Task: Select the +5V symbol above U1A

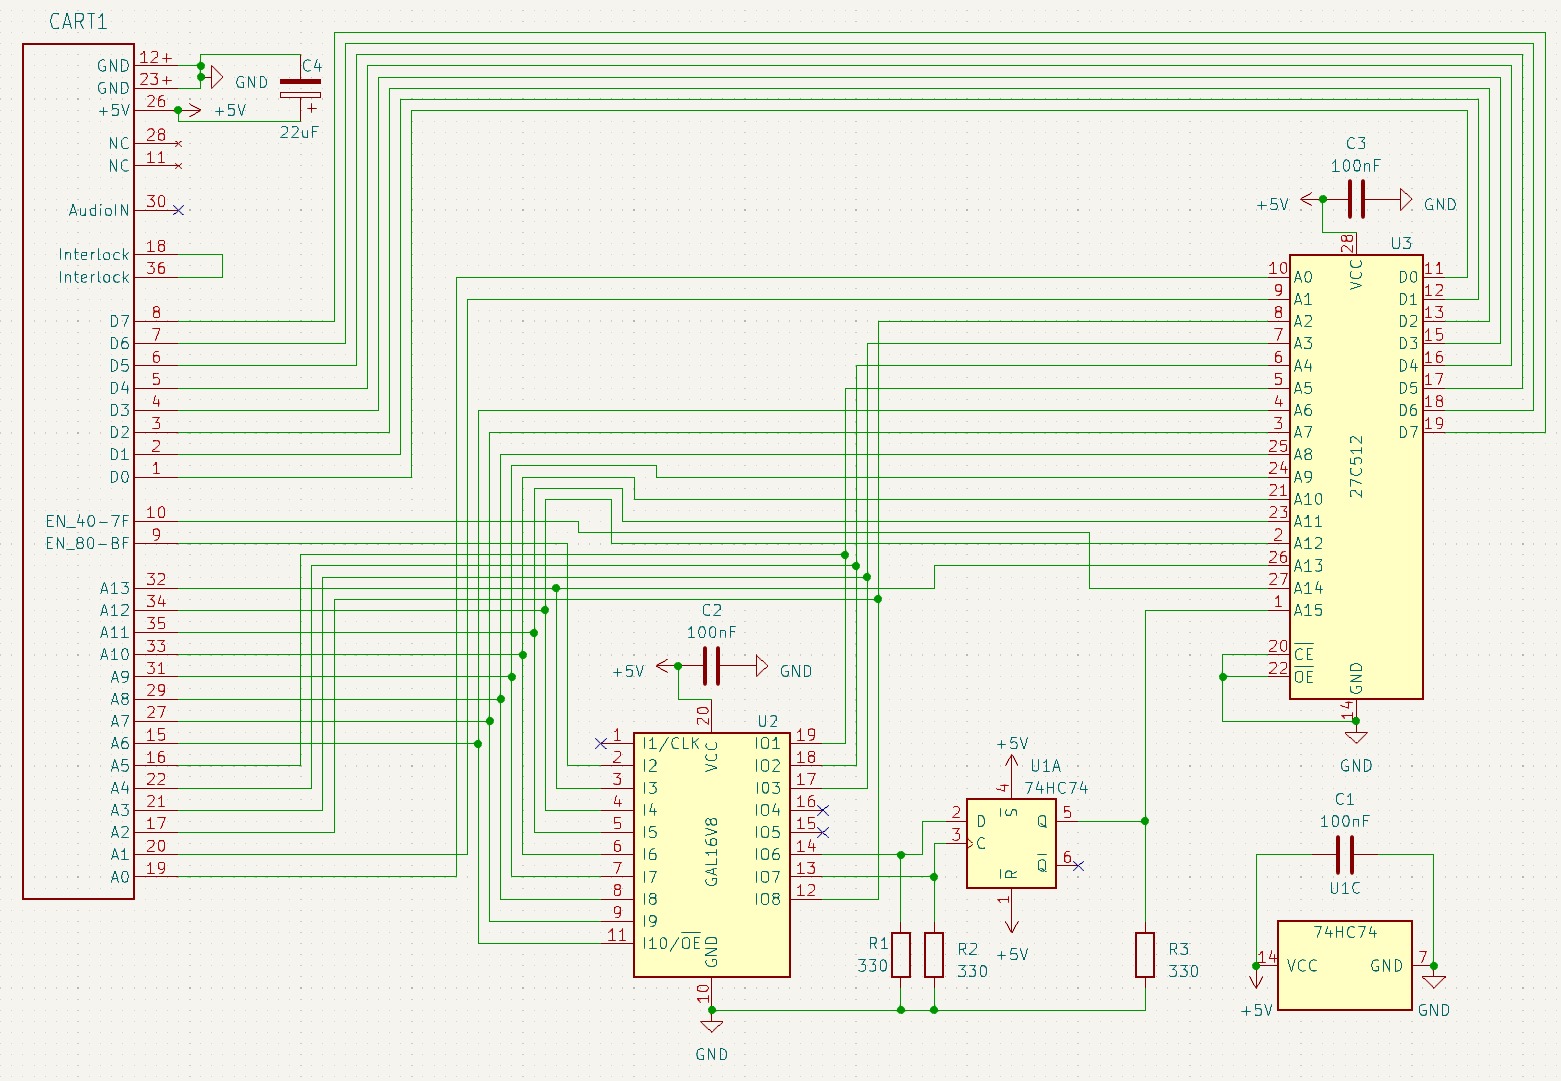Action: coord(1010,752)
